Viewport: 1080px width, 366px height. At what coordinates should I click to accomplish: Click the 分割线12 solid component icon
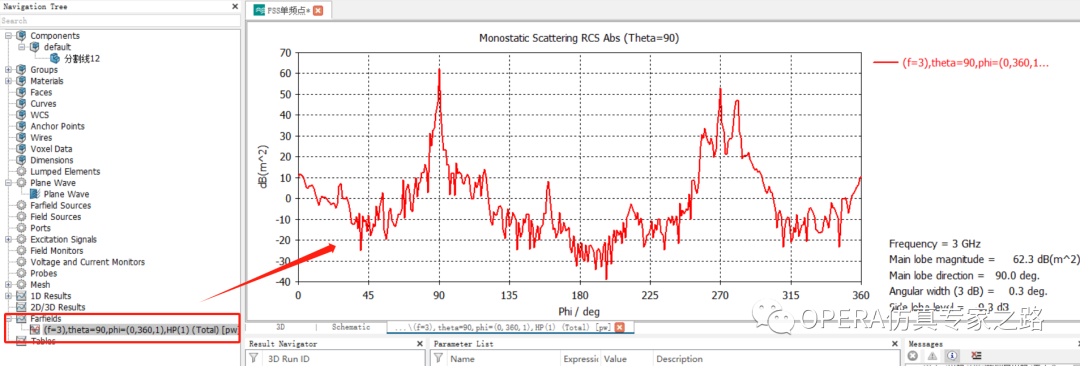coord(55,58)
